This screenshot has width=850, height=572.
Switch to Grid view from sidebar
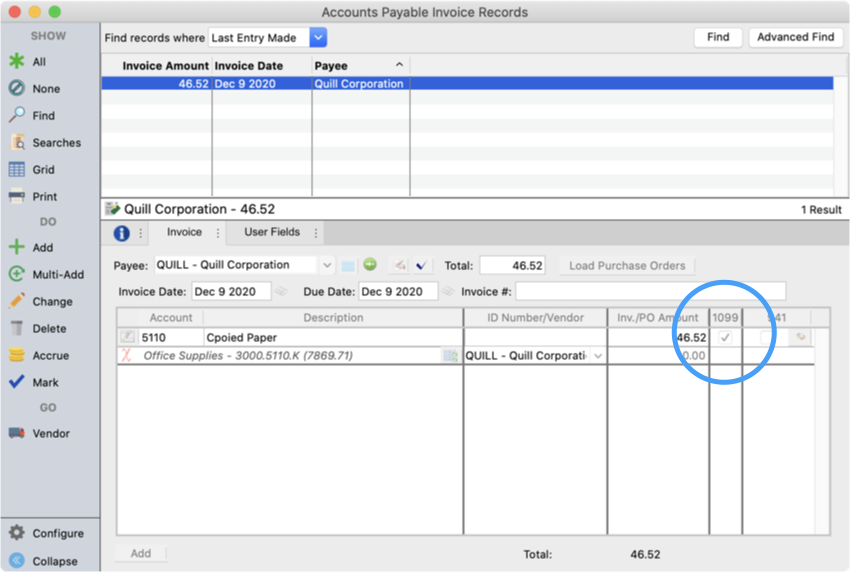click(16, 170)
